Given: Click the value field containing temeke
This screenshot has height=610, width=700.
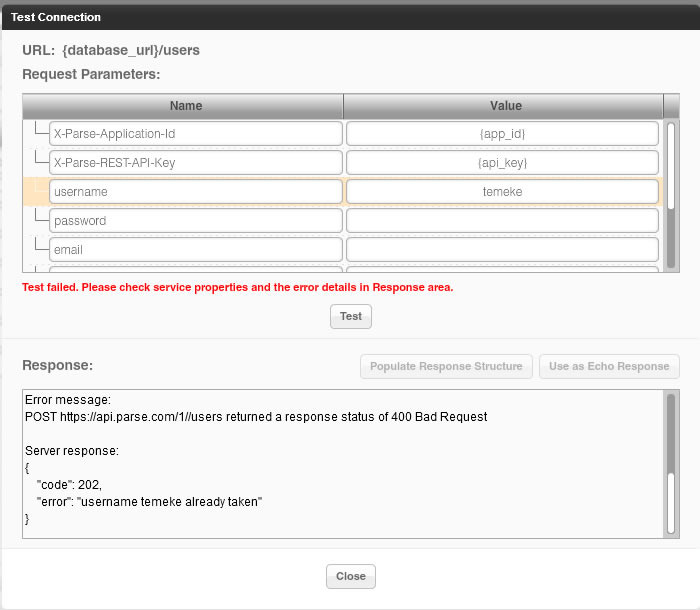Looking at the screenshot, I should pyautogui.click(x=502, y=192).
